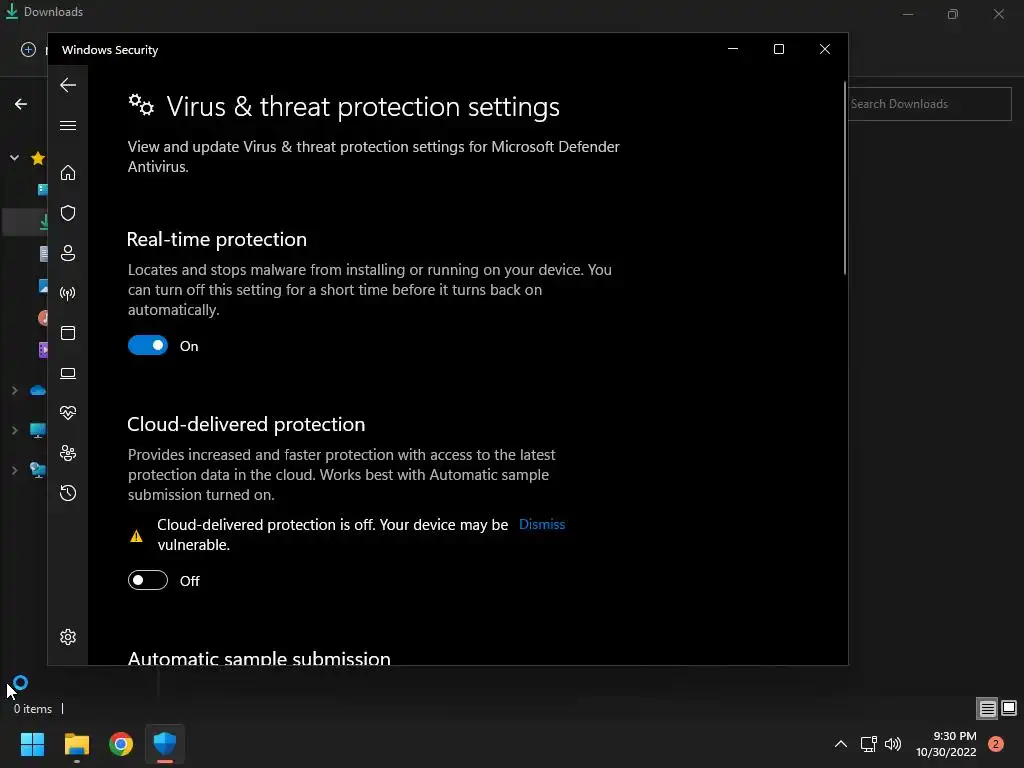Expand the Network tree node
Viewport: 1024px width, 768px height.
(x=14, y=470)
